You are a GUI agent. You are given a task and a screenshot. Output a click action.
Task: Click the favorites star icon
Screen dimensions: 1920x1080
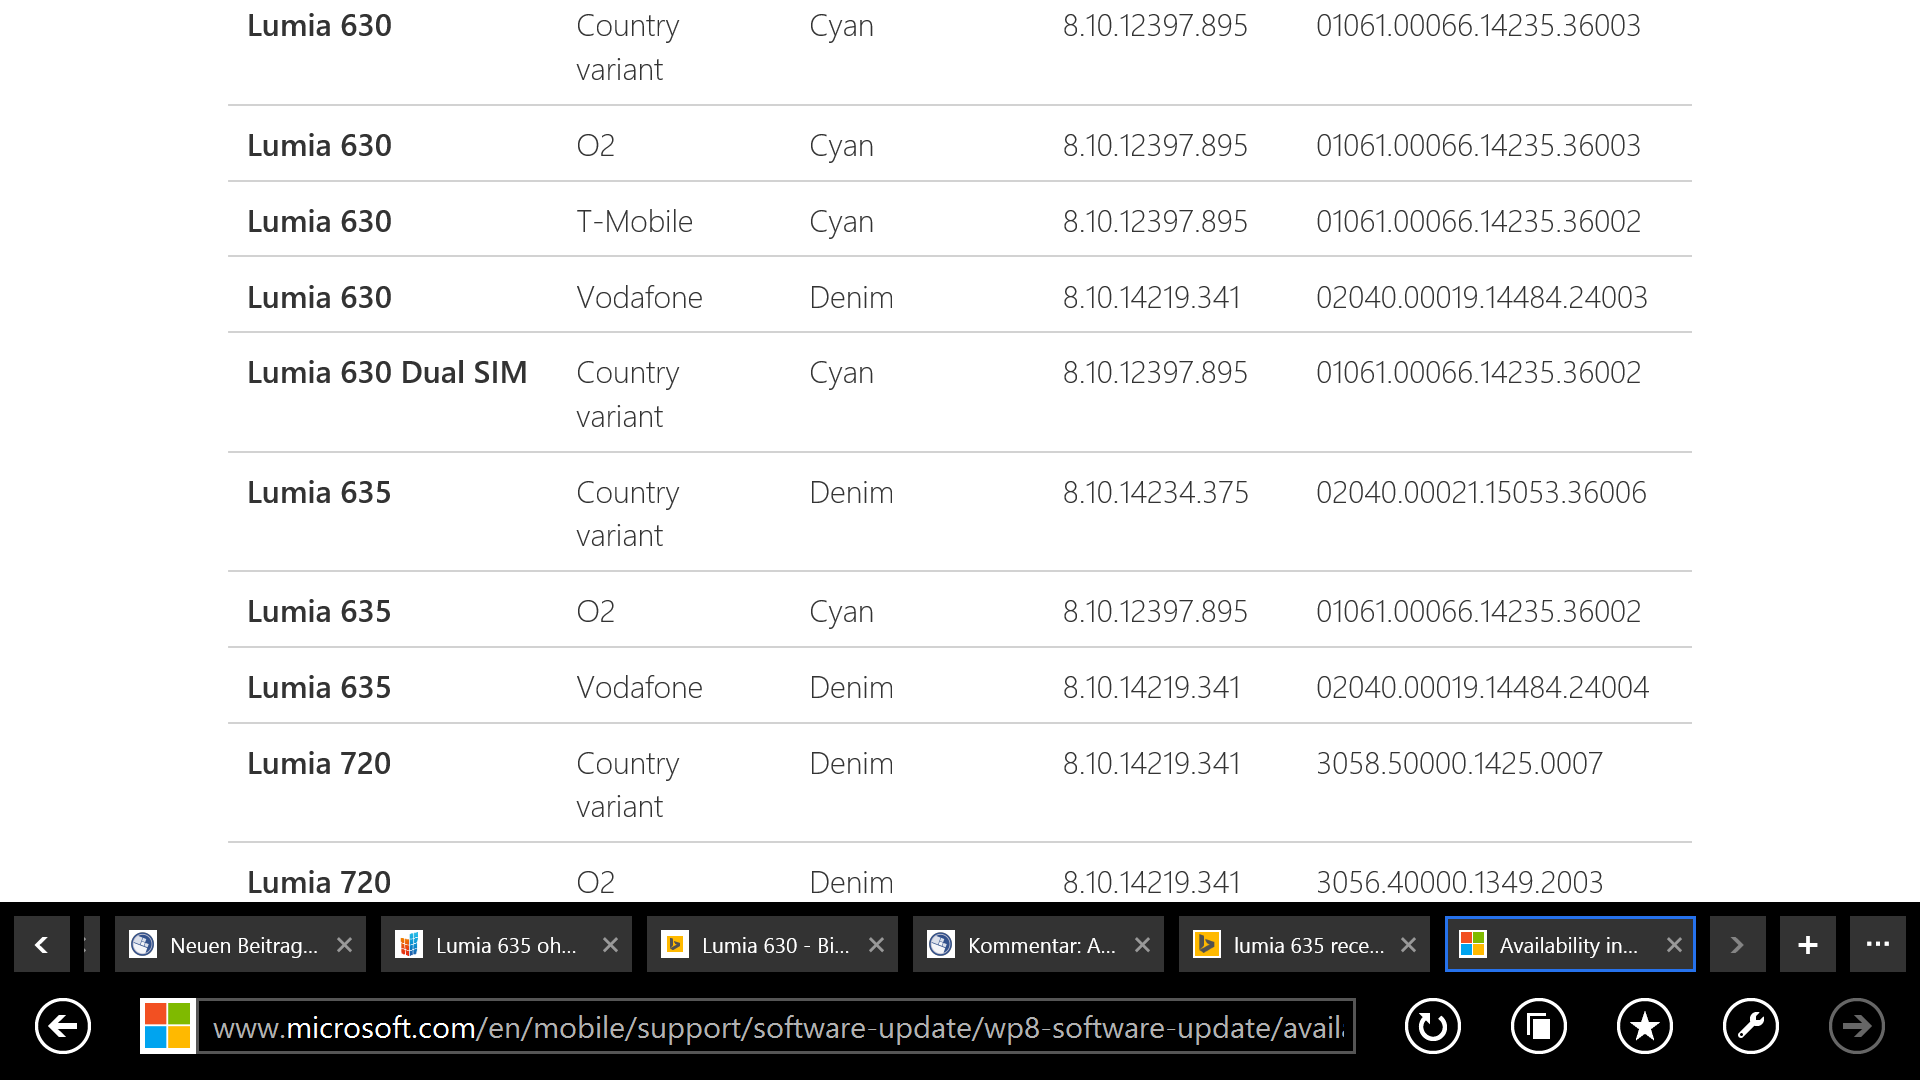[x=1644, y=1026]
